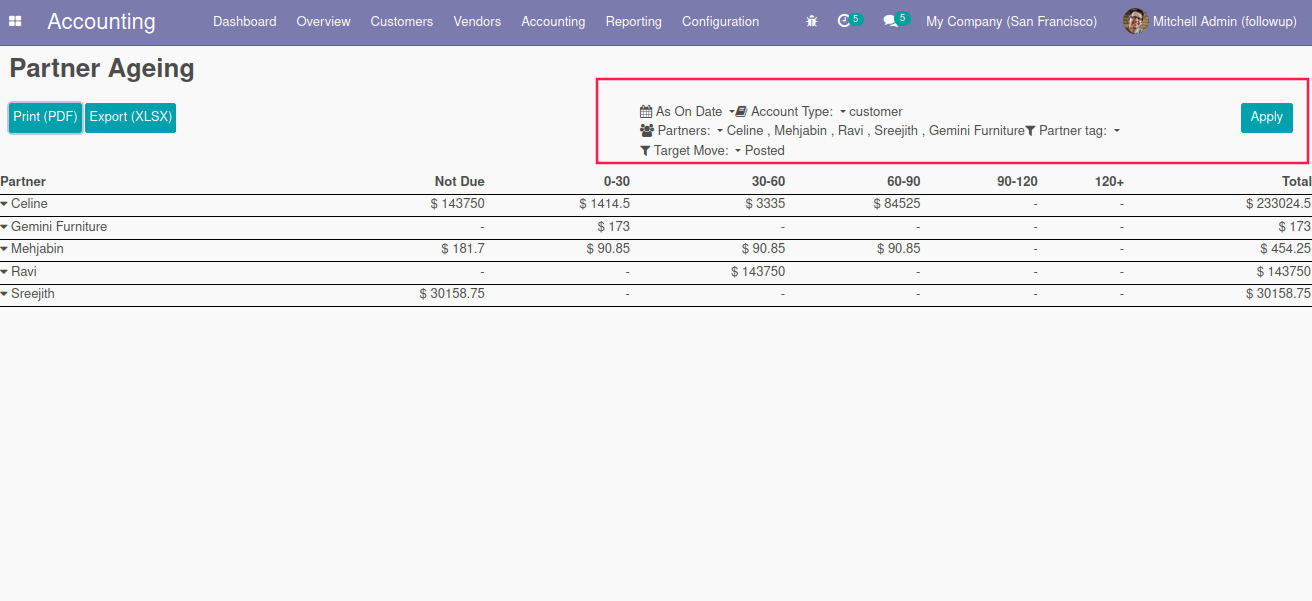Click Celine 60-90 value $ 84525
This screenshot has width=1312, height=601.
click(898, 204)
